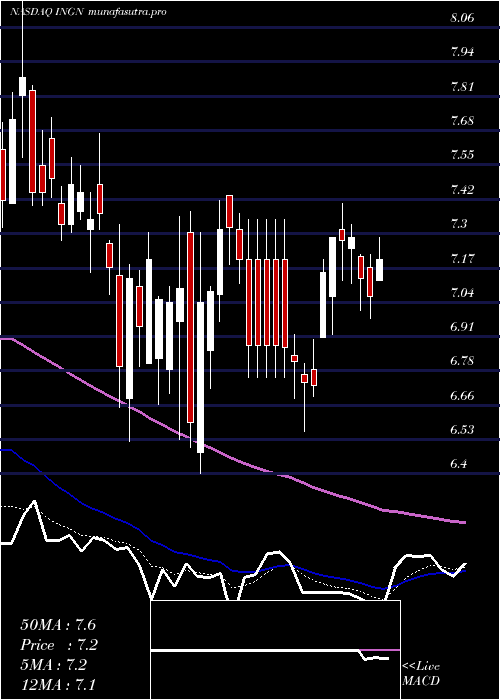500x700 pixels.
Task: Select the 7.04 price axis label
Action: (462, 293)
